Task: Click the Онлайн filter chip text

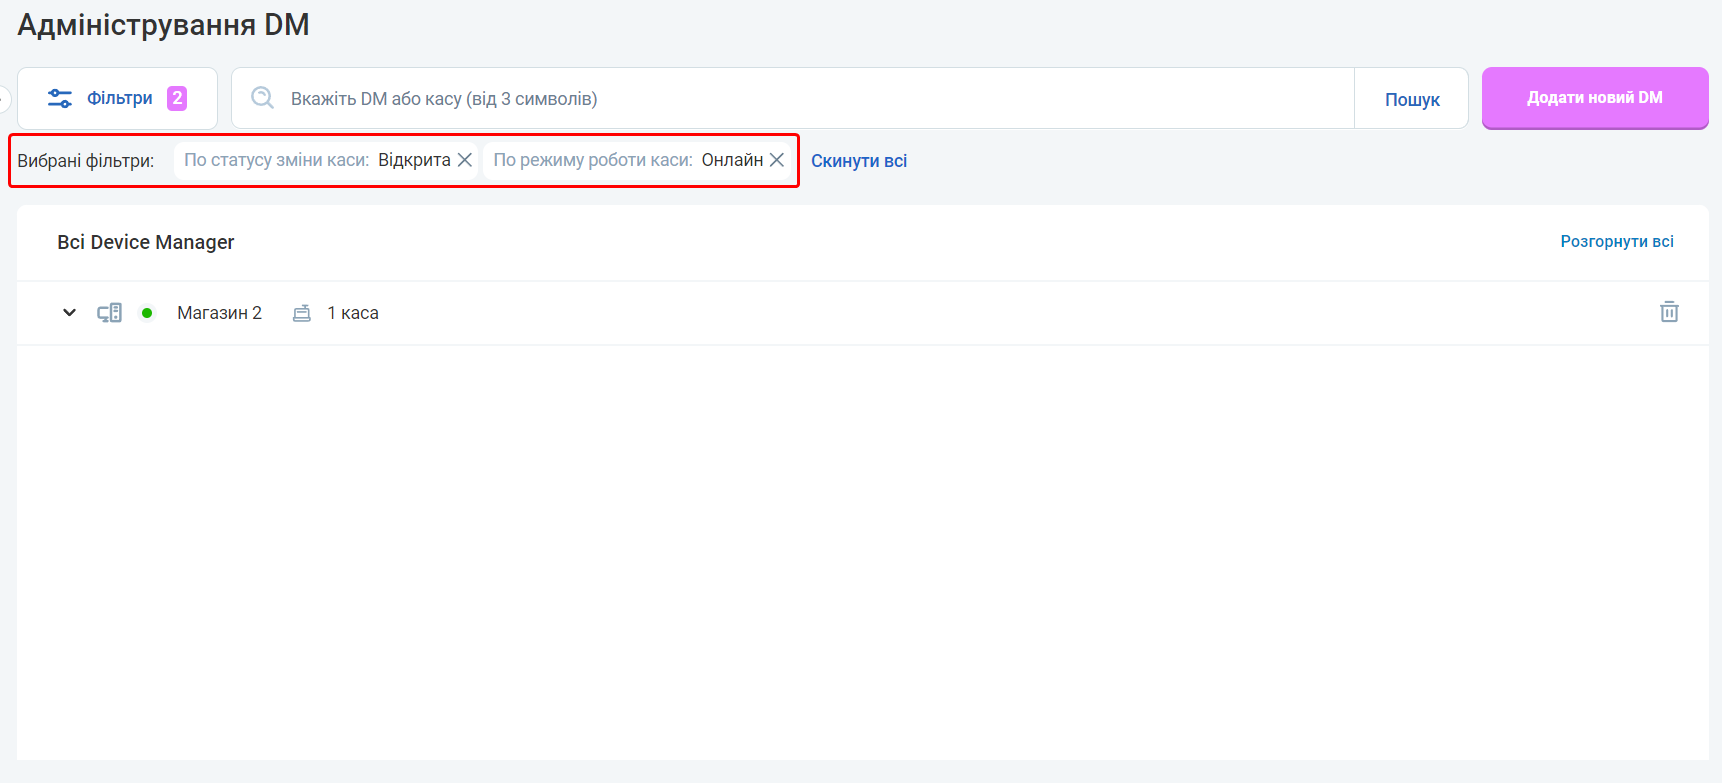Action: point(732,160)
